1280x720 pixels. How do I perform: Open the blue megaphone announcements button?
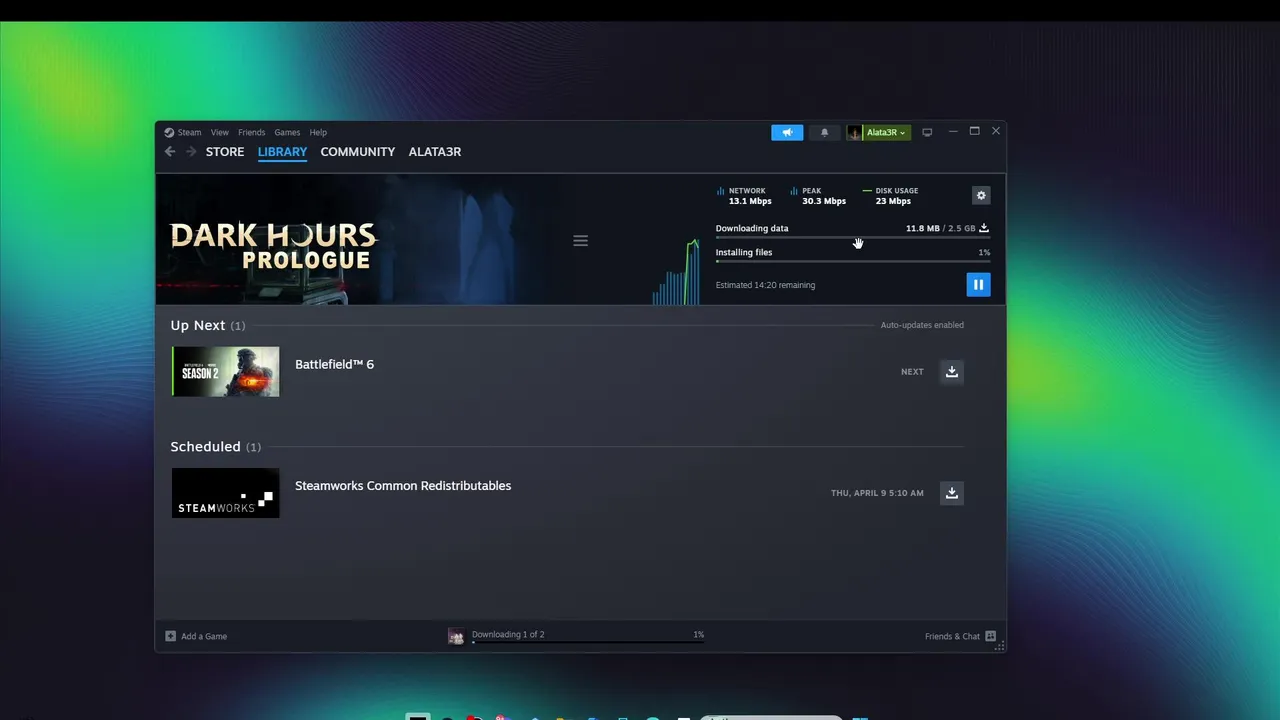[787, 132]
